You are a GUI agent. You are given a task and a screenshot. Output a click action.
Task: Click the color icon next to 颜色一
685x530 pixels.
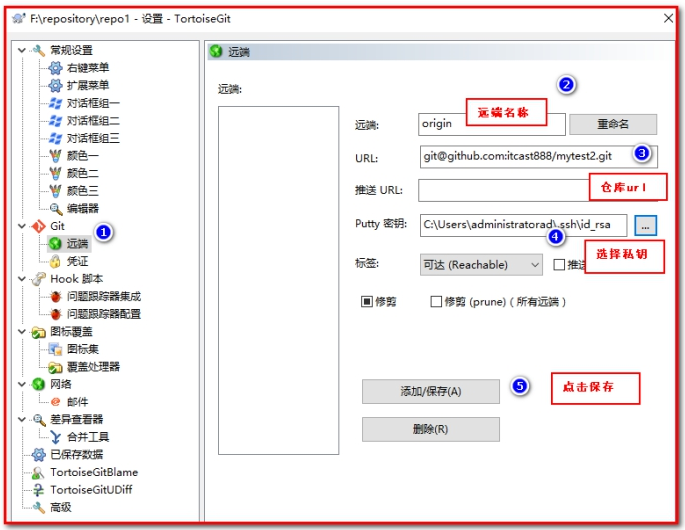[x=55, y=156]
